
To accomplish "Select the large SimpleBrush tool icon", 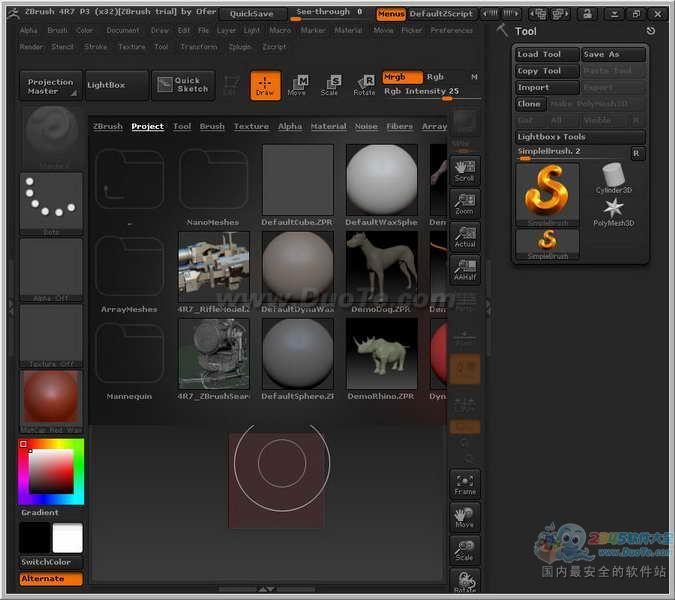I will tap(547, 195).
